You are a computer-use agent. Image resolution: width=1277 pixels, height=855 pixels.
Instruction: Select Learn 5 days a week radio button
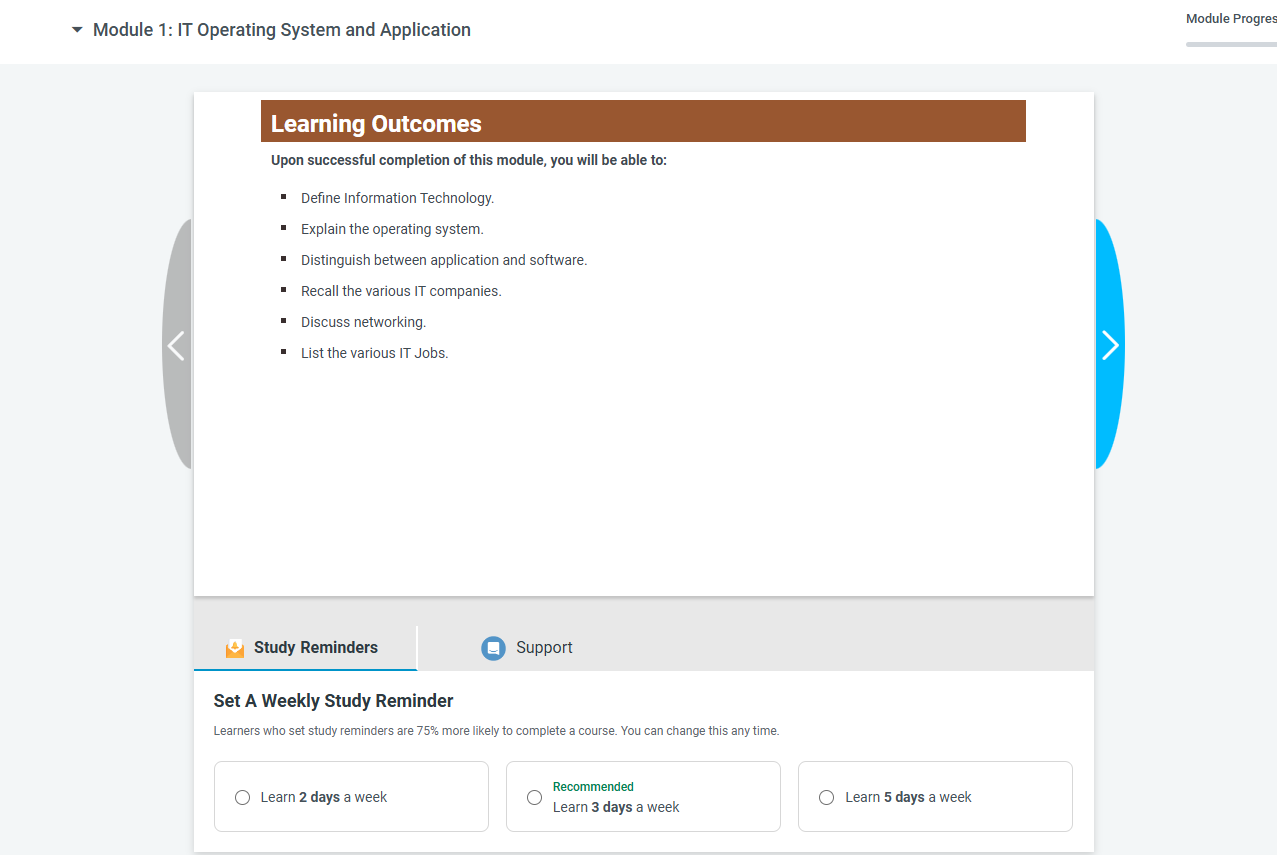pos(826,797)
